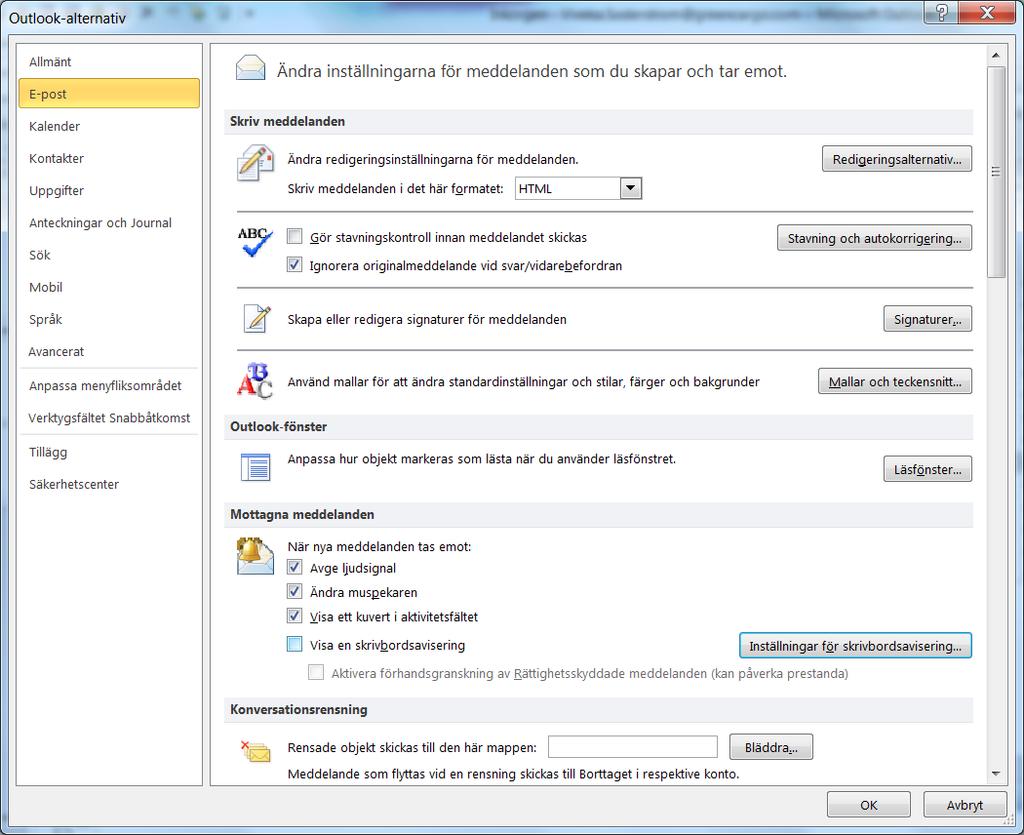1024x835 pixels.
Task: Confirm with the OK button
Action: tap(869, 805)
